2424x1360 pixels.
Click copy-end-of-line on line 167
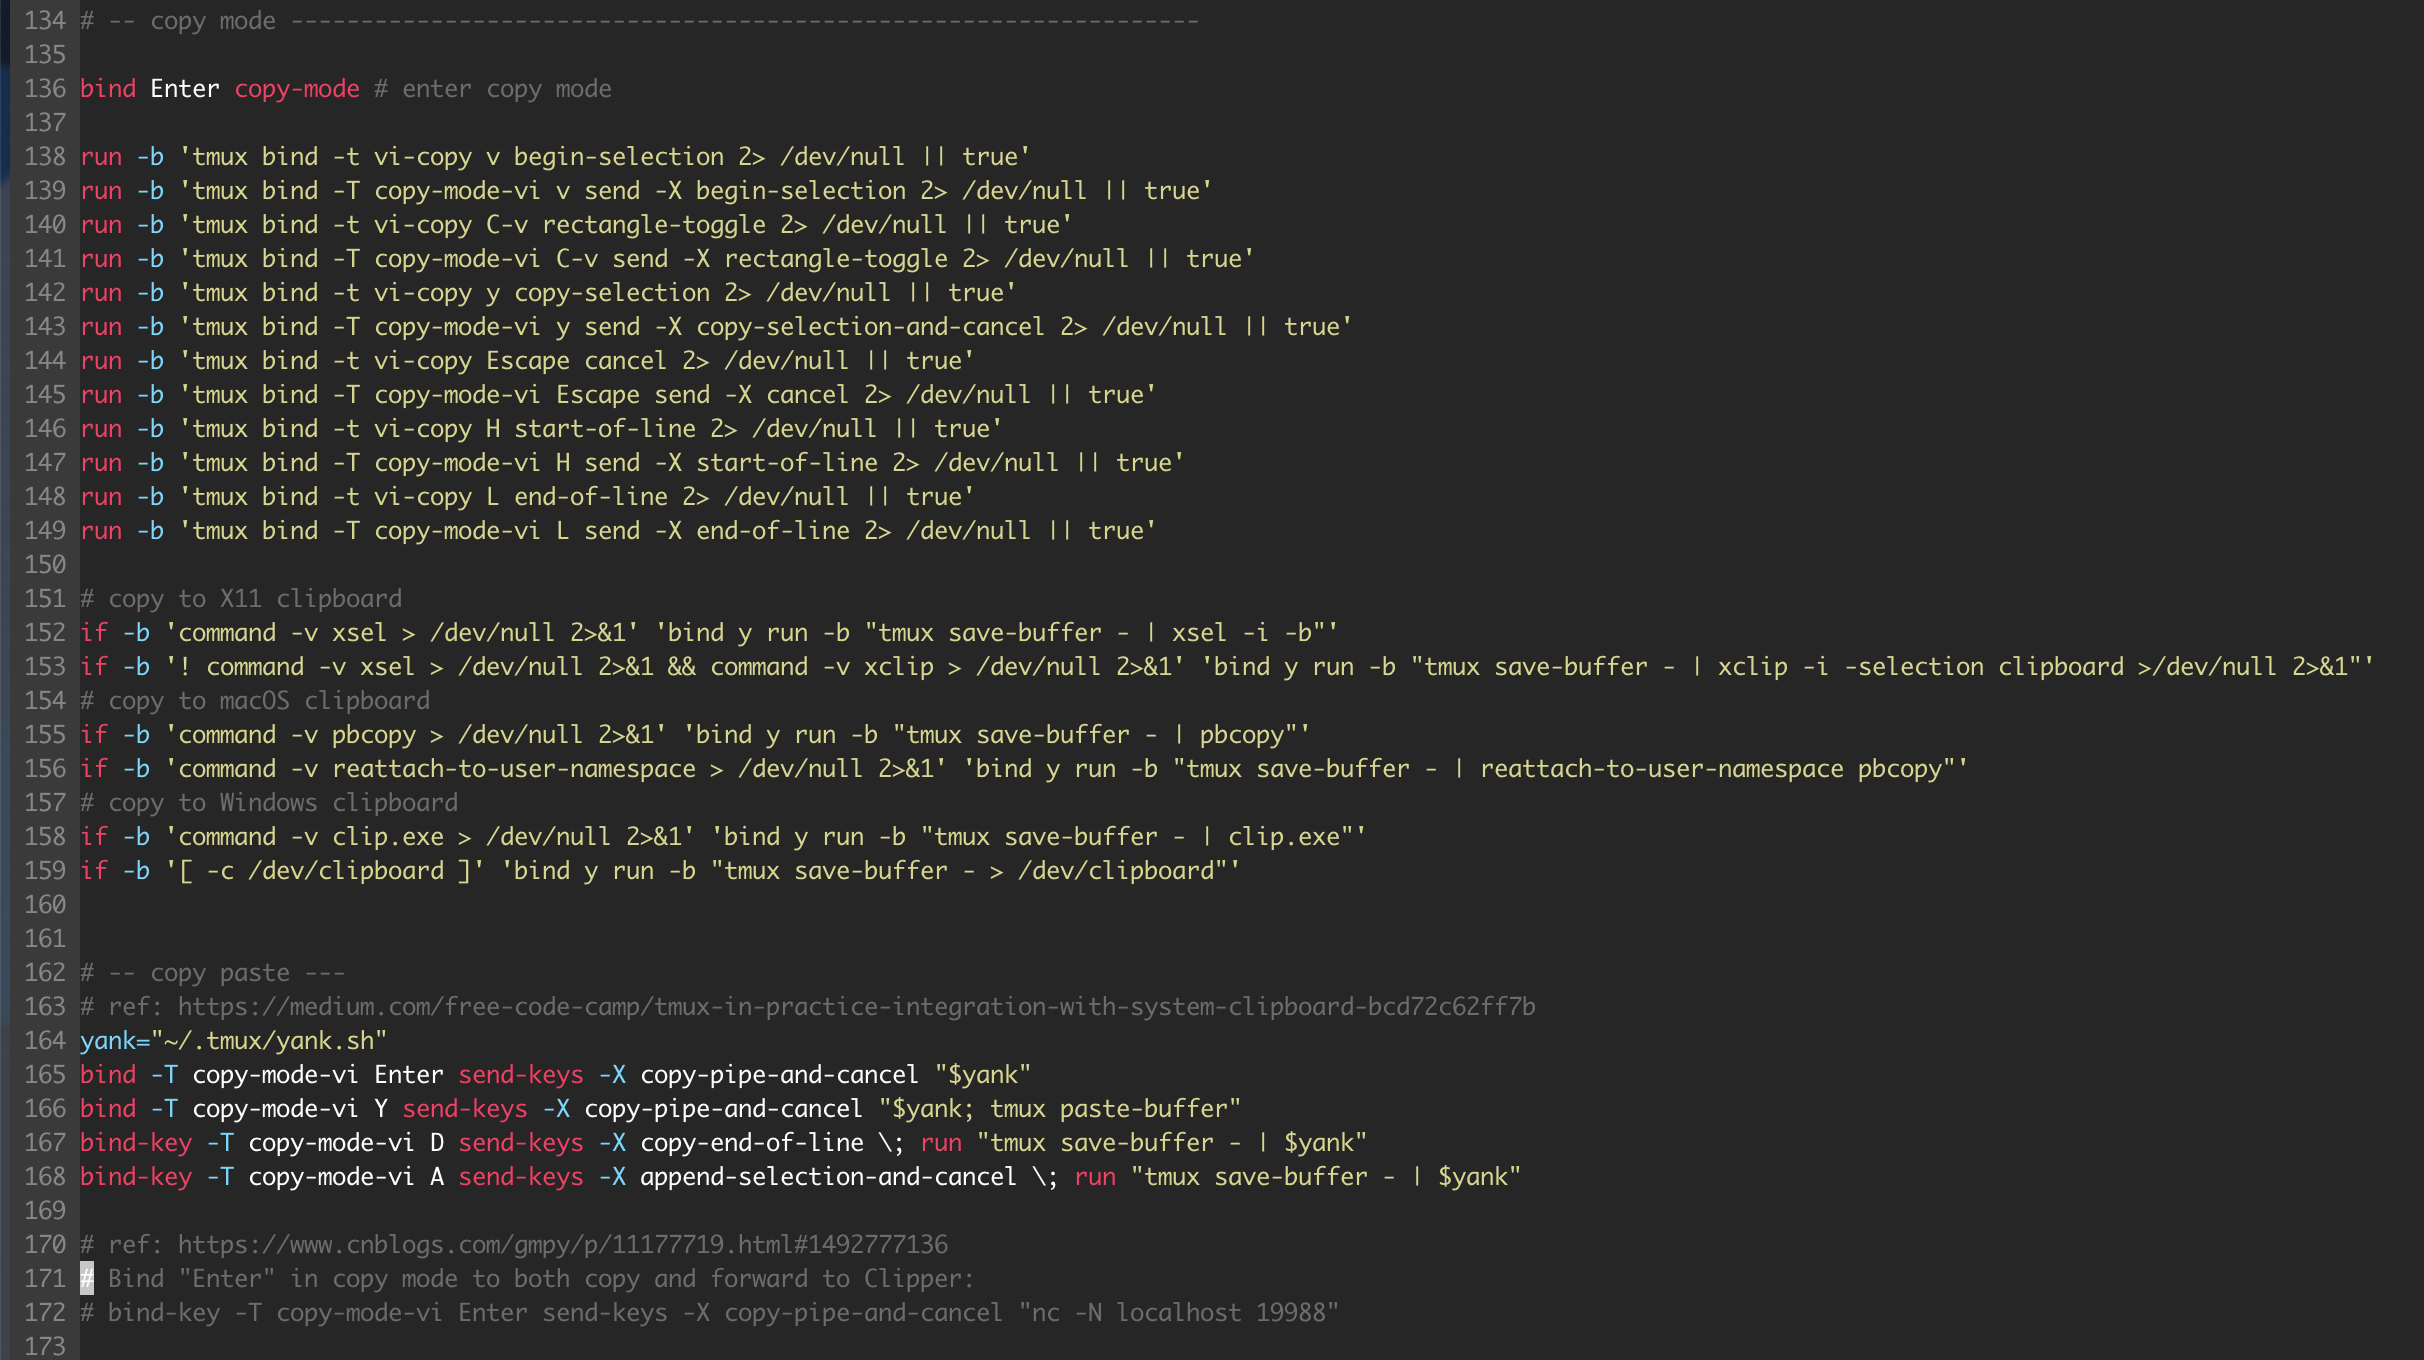pyautogui.click(x=752, y=1143)
